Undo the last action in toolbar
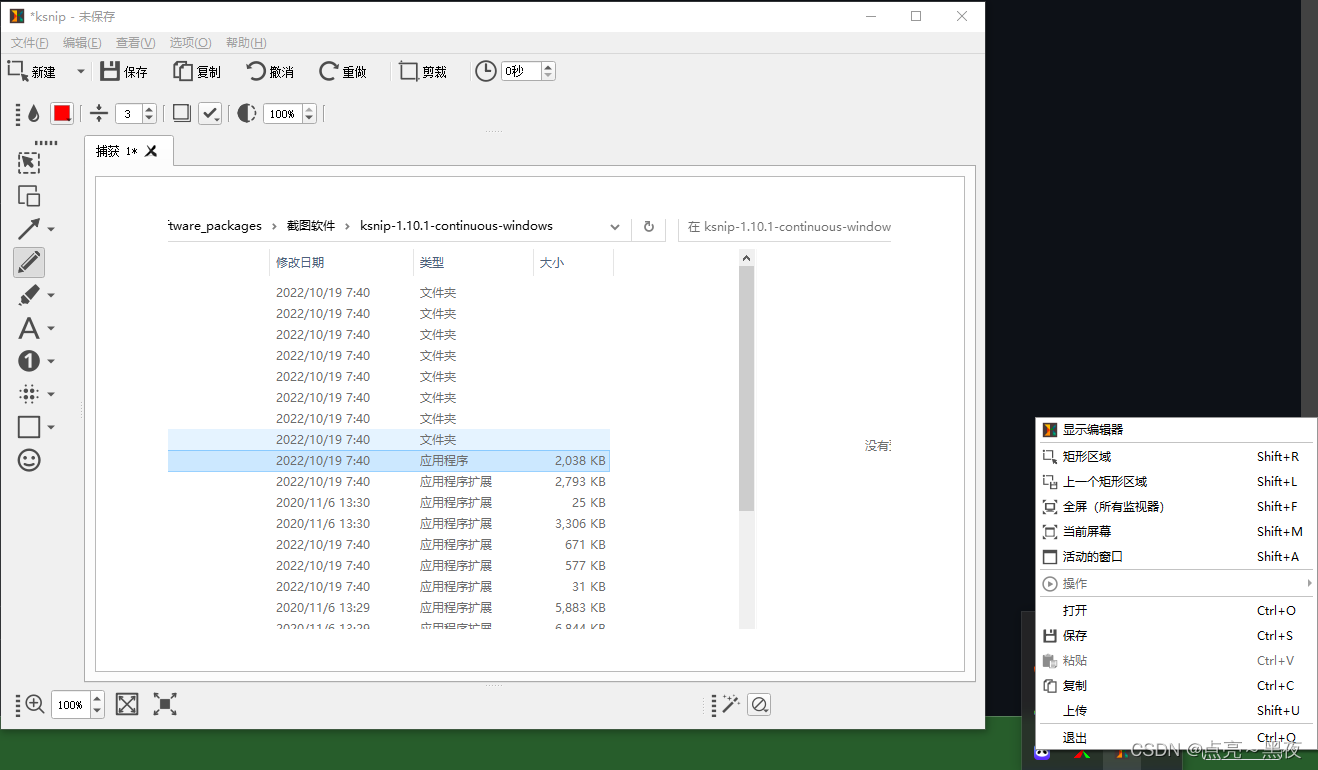This screenshot has height=770, width=1318. [270, 72]
